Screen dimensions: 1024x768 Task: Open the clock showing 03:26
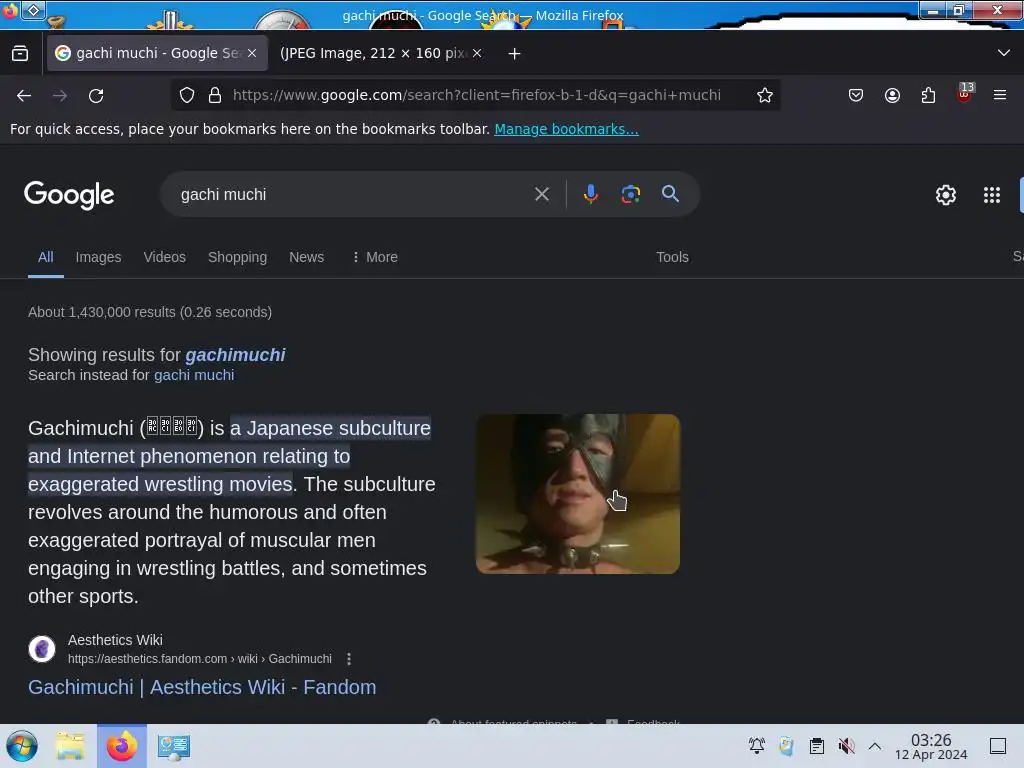pyautogui.click(x=931, y=746)
